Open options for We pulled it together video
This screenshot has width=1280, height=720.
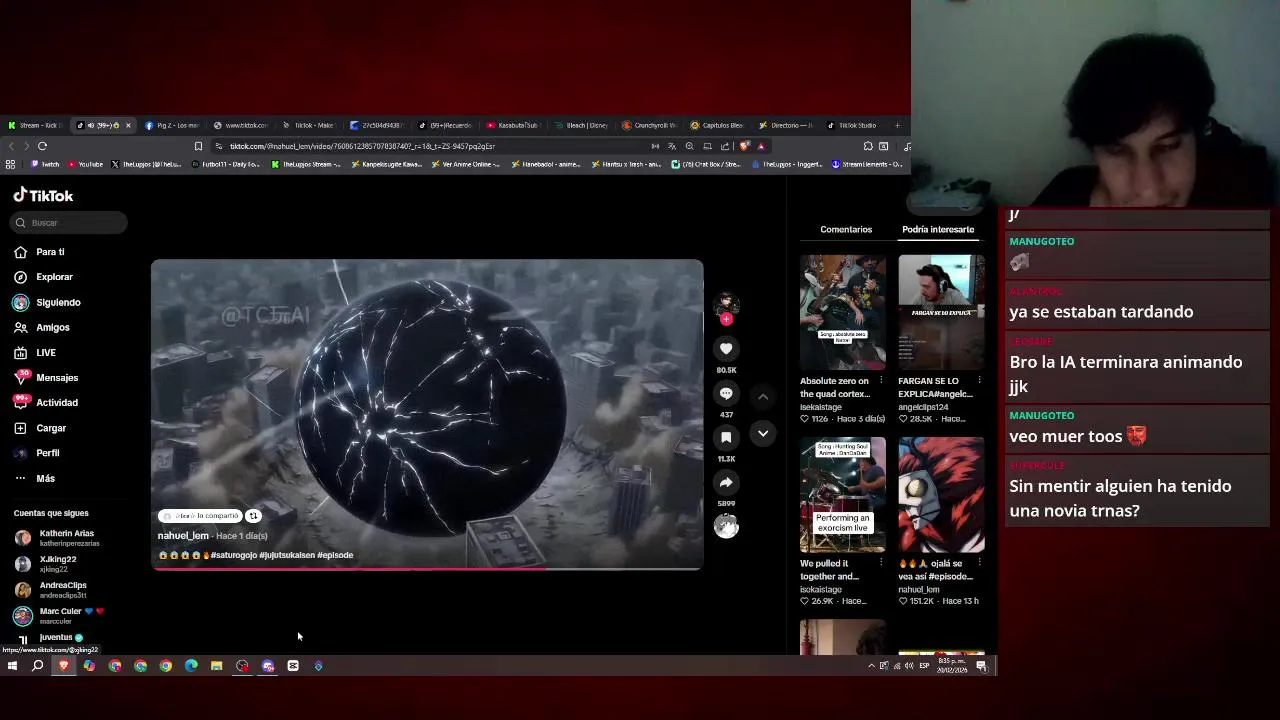(x=881, y=563)
